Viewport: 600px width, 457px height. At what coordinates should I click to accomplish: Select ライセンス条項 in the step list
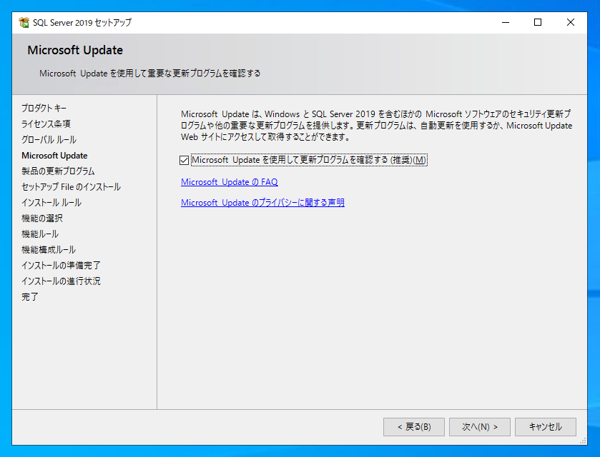point(46,124)
